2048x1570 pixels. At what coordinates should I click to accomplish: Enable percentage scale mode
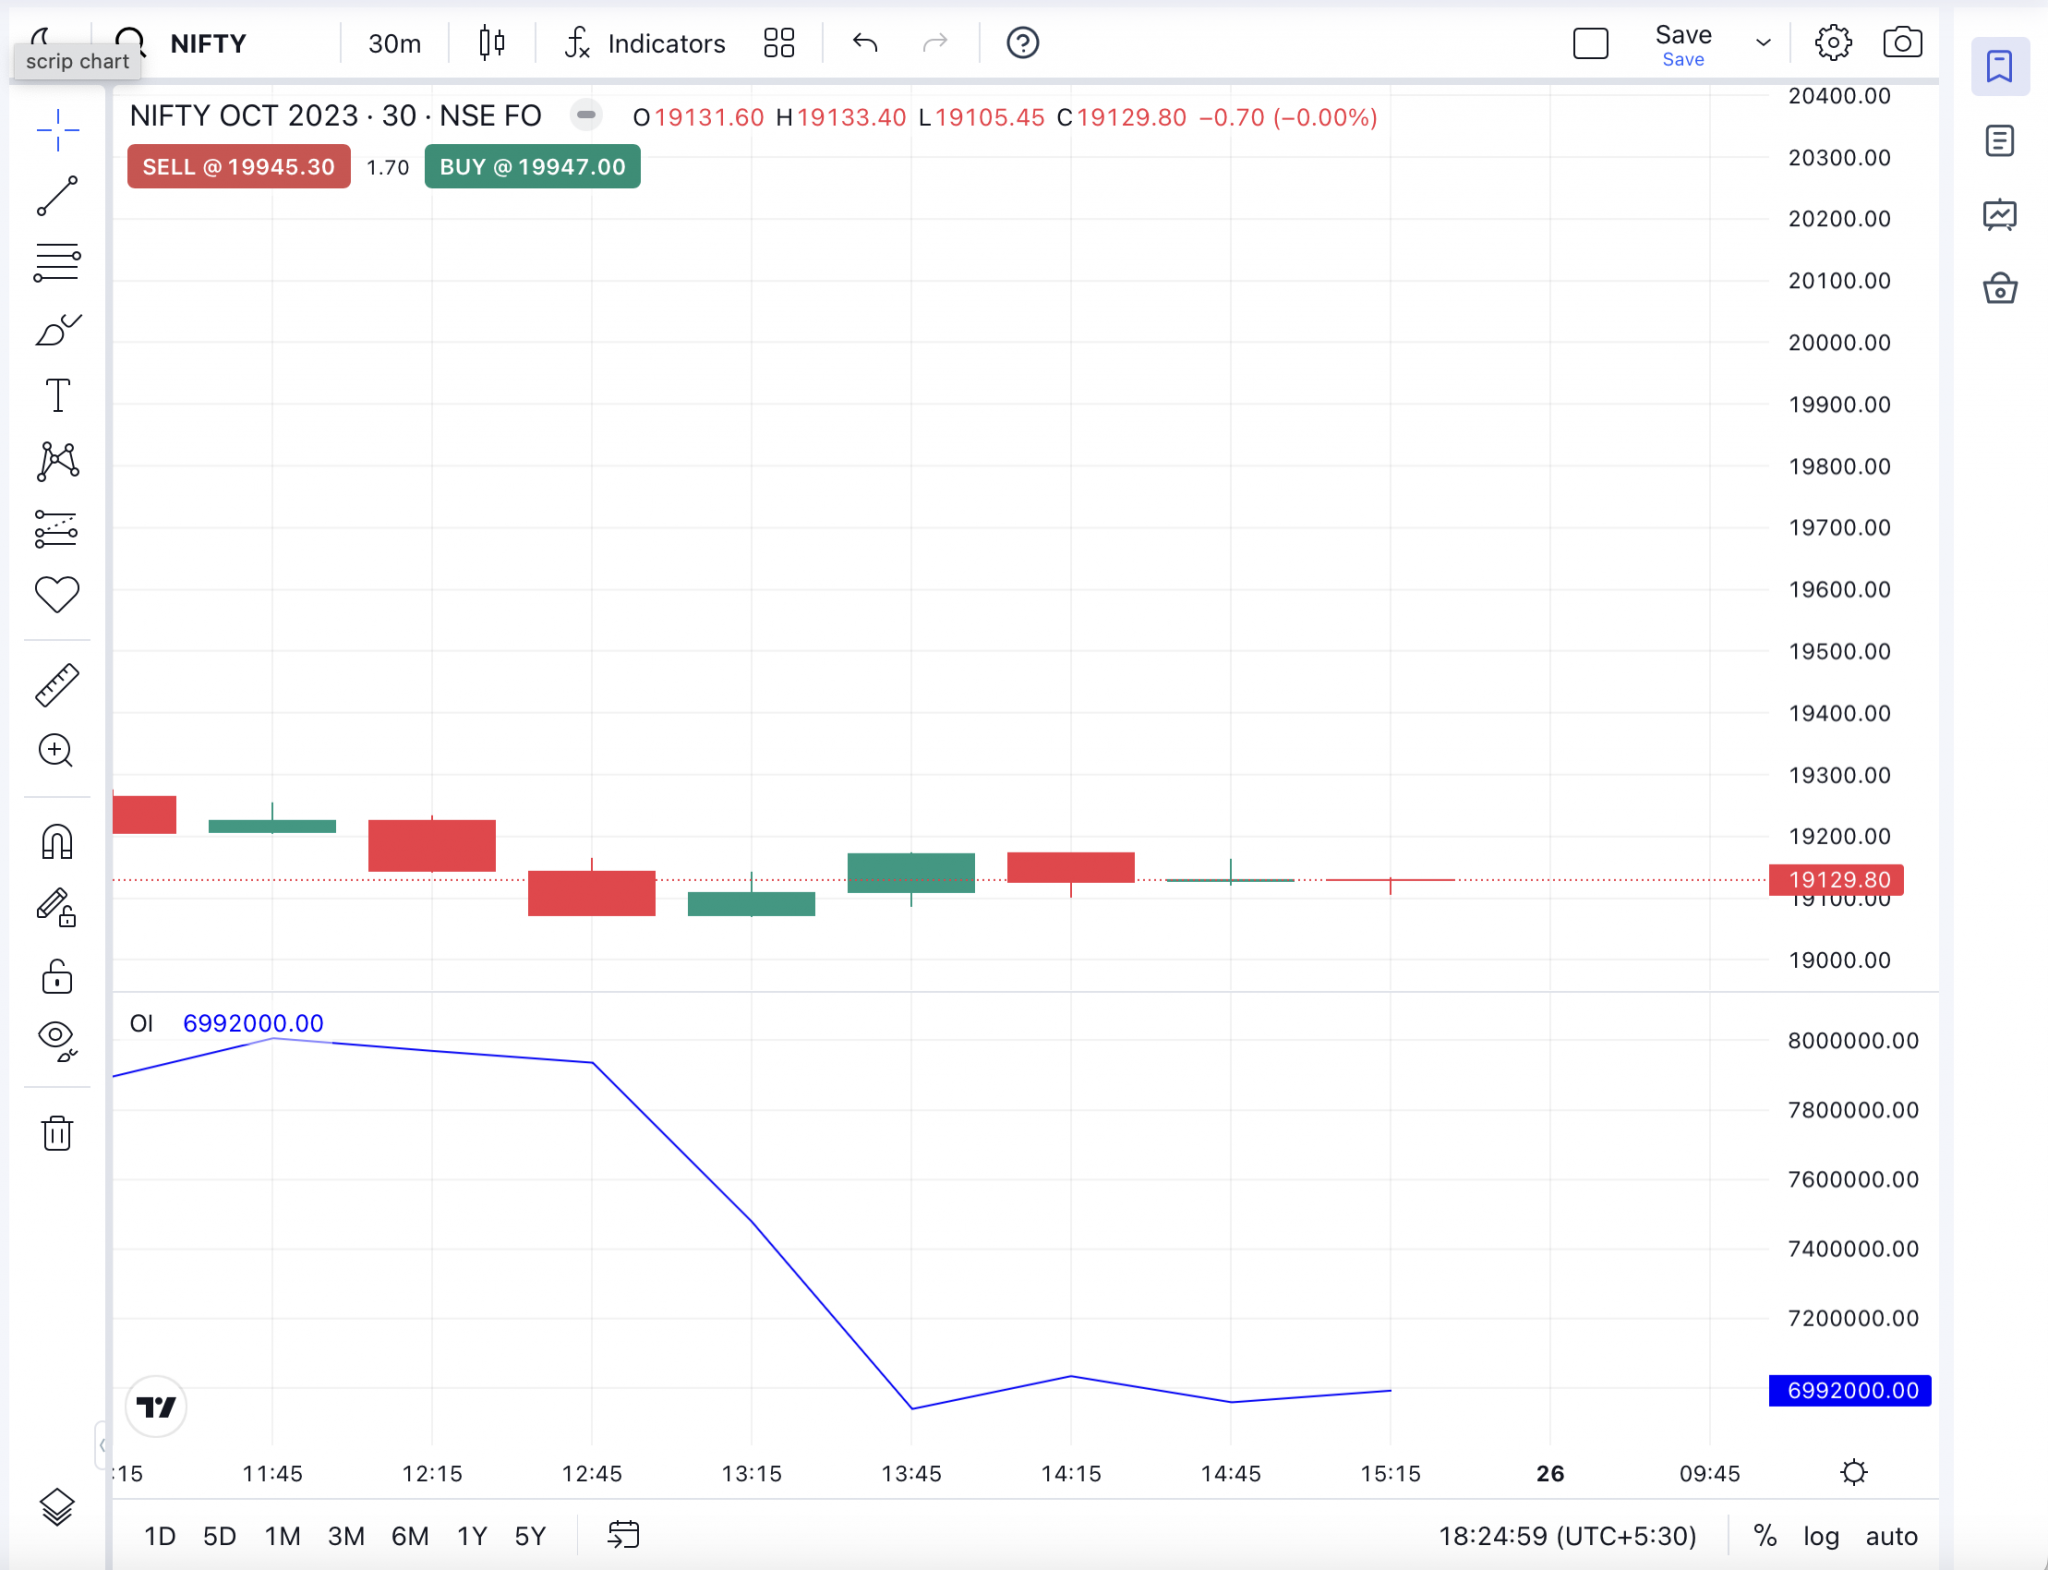(x=1766, y=1536)
